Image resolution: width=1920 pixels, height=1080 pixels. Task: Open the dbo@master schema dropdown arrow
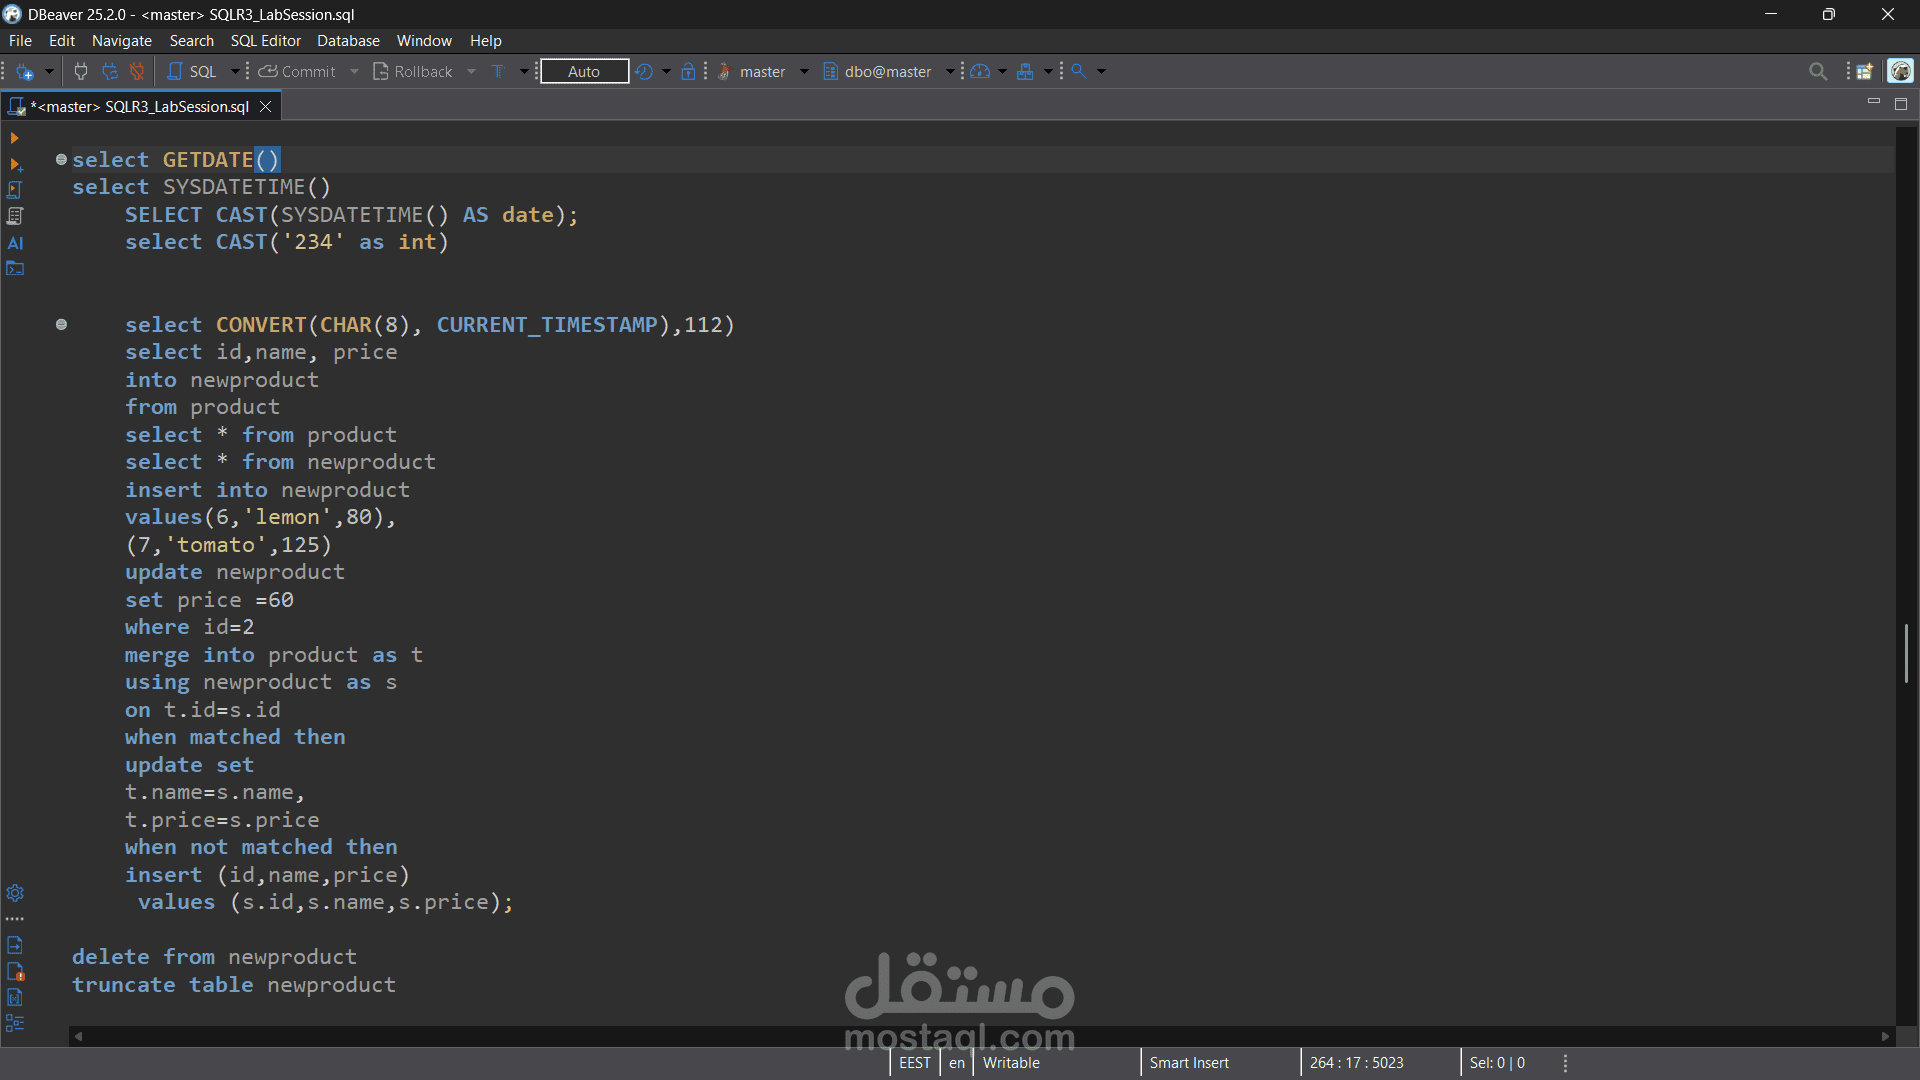pos(950,71)
